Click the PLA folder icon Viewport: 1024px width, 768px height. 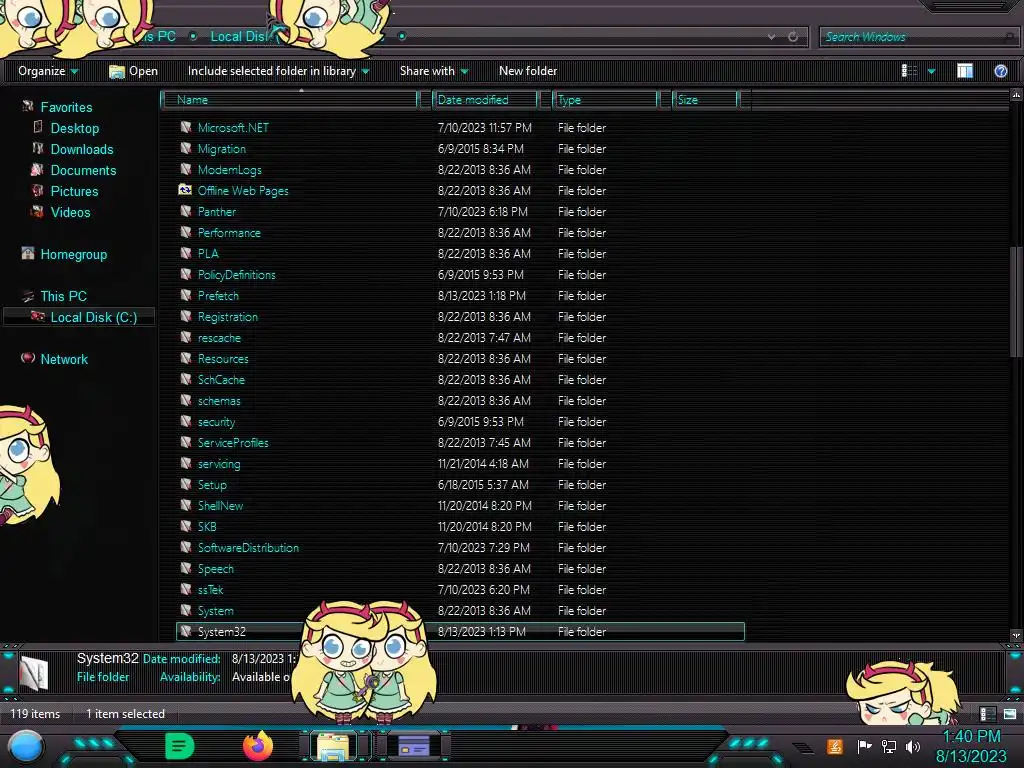coord(186,253)
